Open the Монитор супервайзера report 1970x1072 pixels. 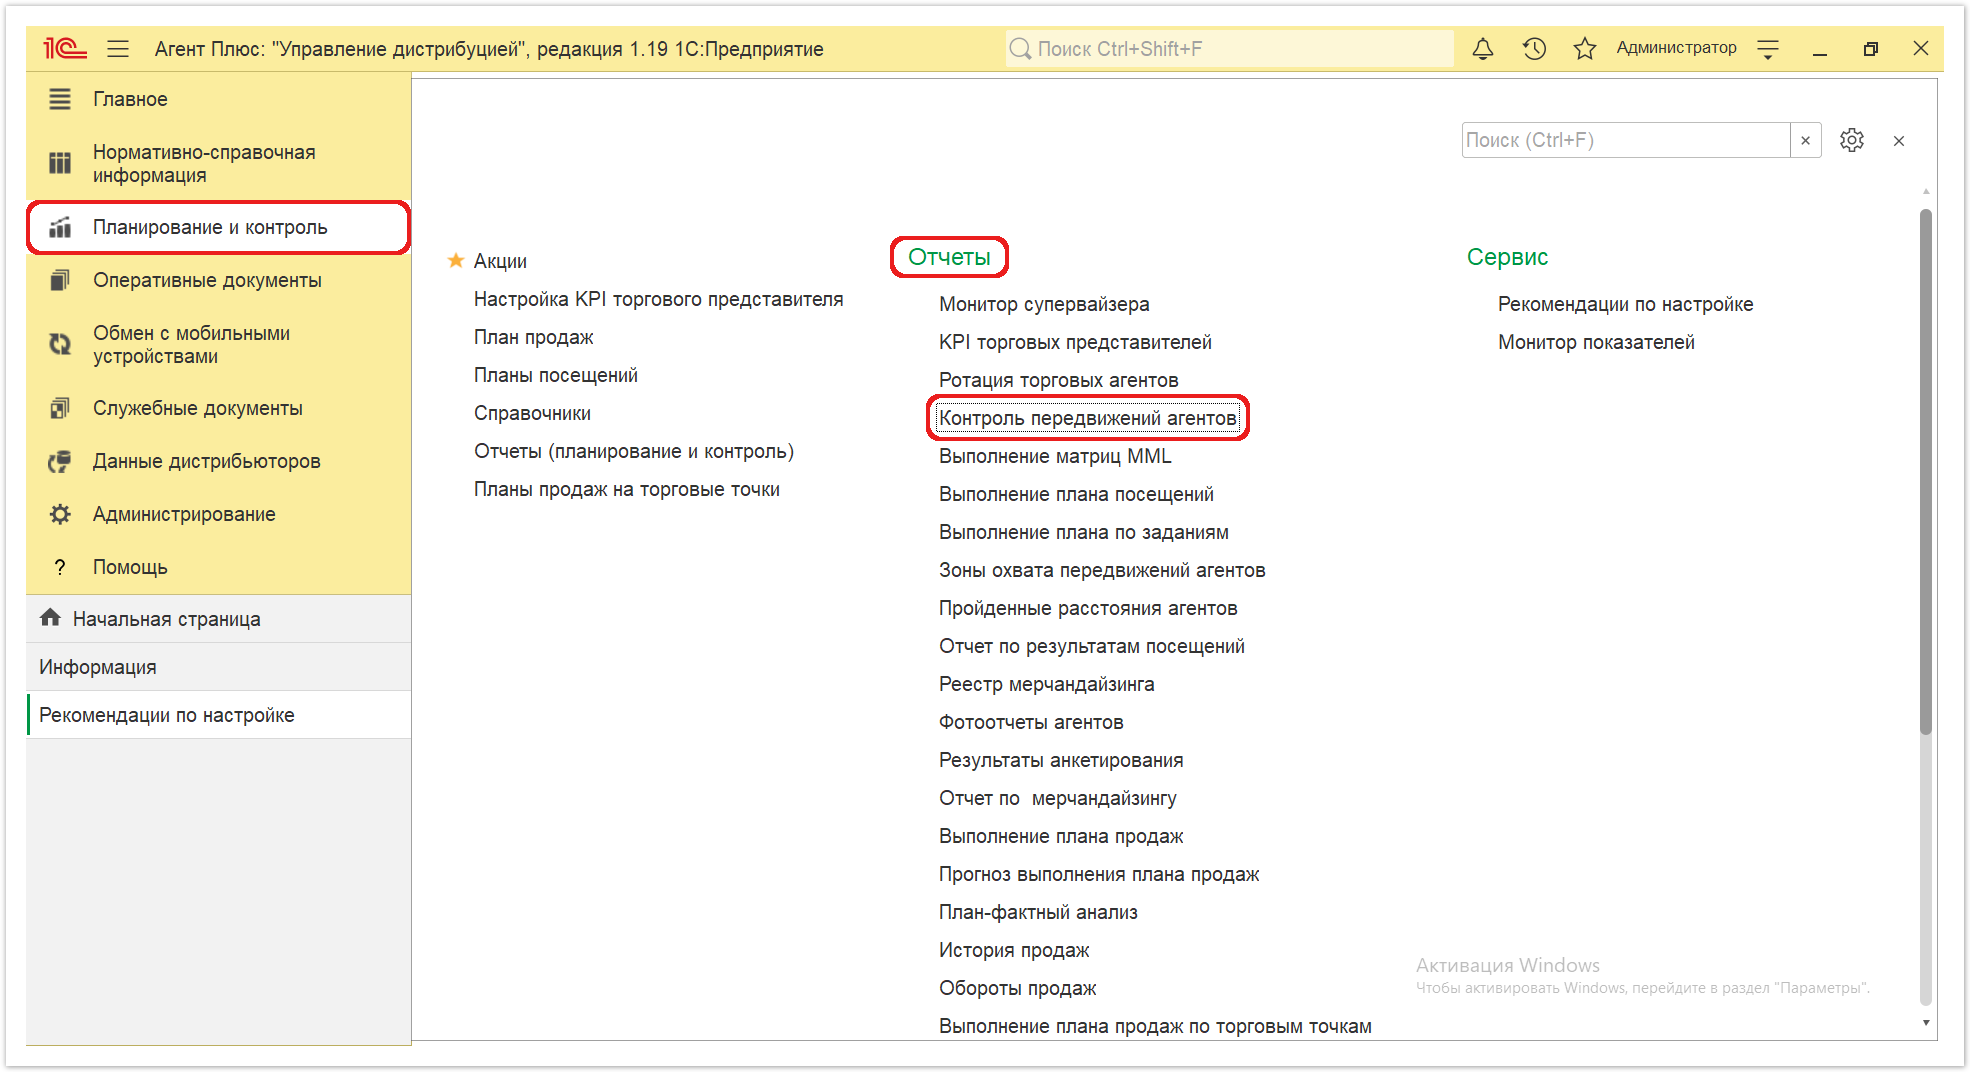tap(1044, 304)
